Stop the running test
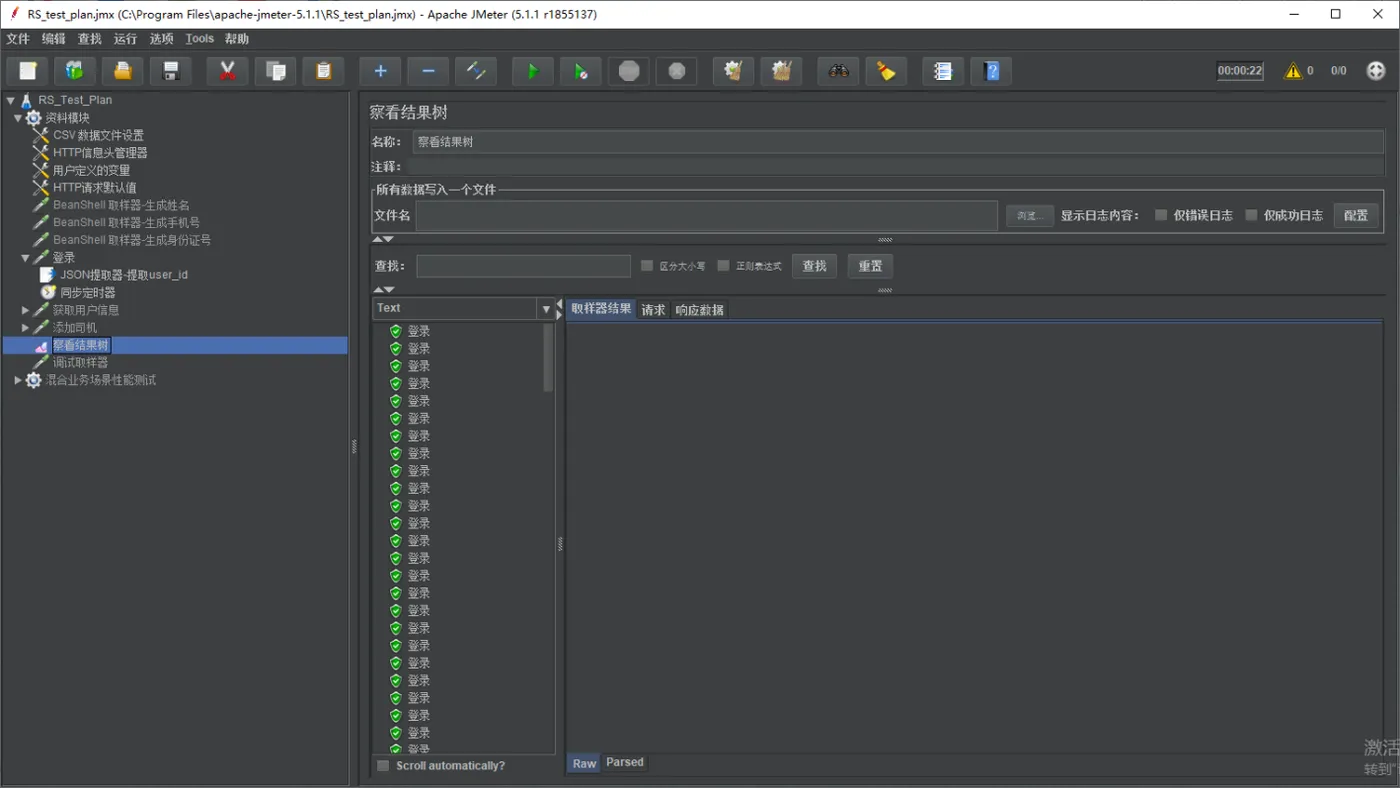 pos(629,71)
